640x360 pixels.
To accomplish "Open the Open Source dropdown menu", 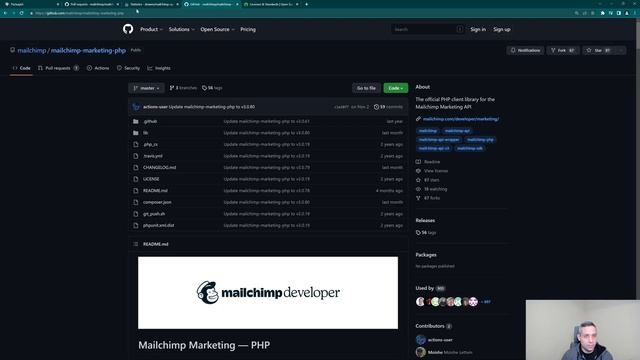I will (x=218, y=29).
